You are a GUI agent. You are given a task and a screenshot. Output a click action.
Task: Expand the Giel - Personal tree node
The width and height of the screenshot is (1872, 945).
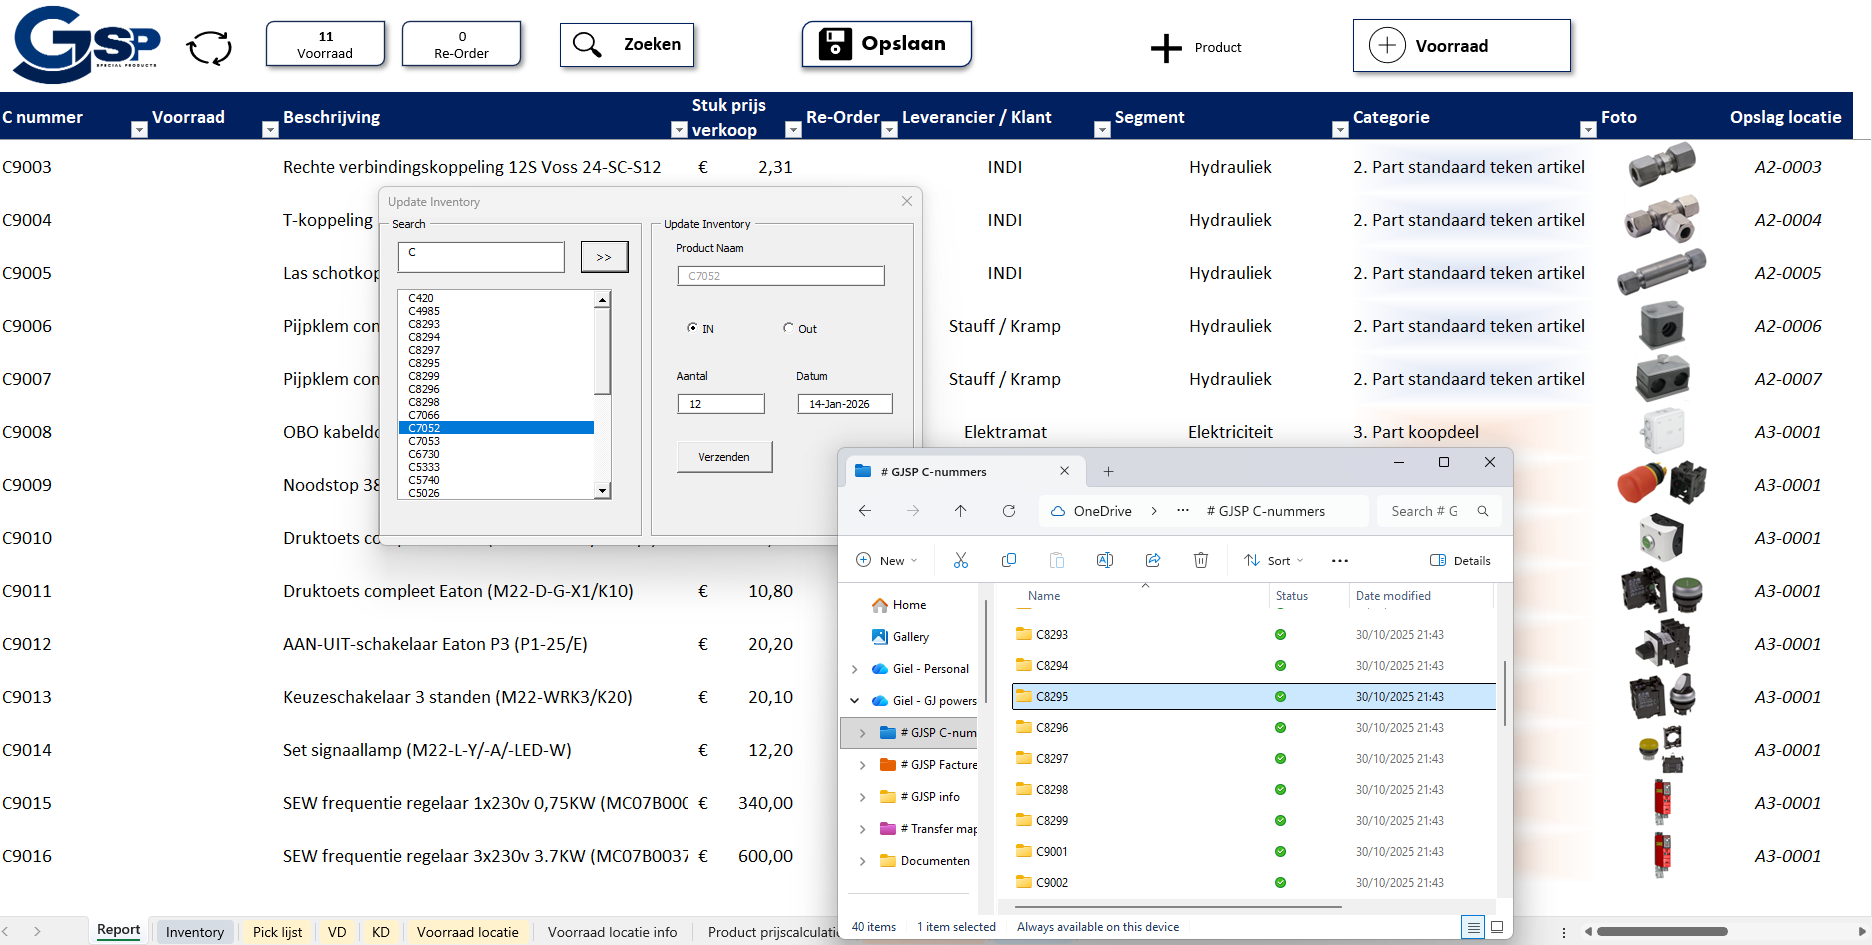coord(854,669)
